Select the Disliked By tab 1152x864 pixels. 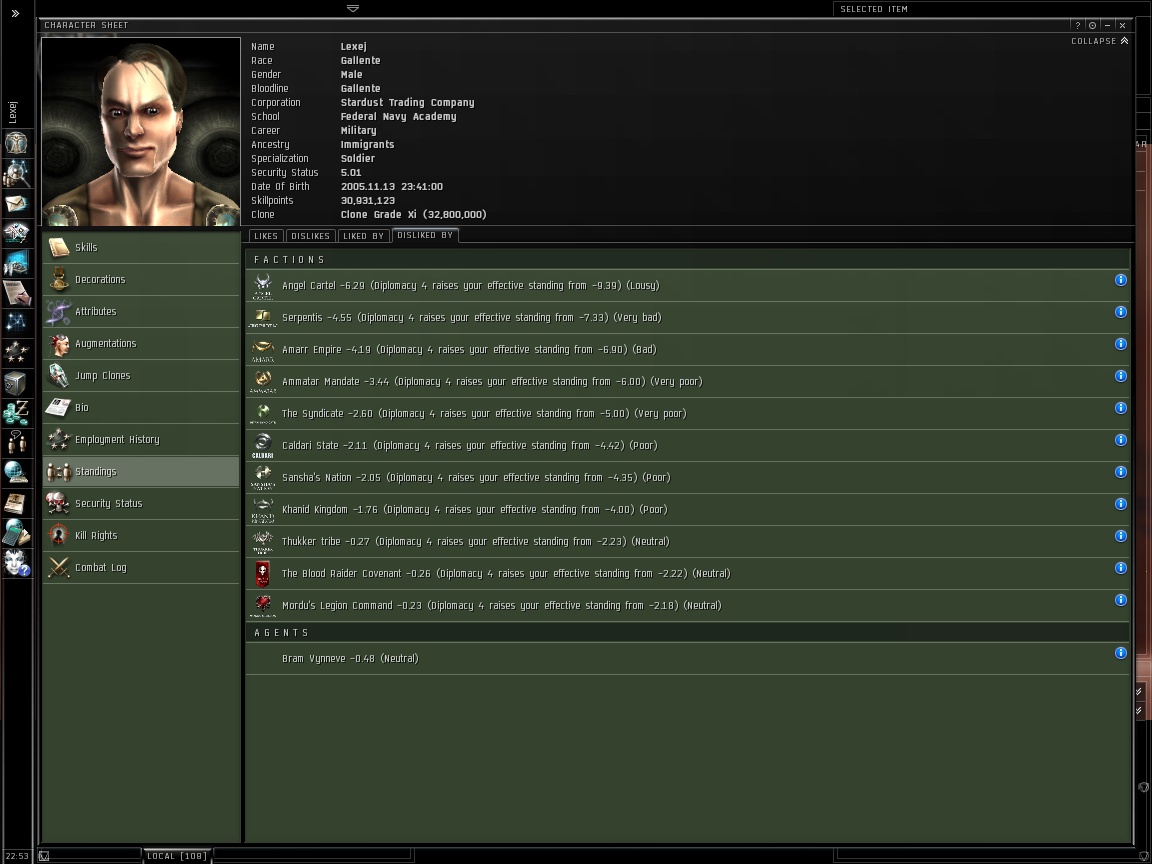(x=425, y=235)
